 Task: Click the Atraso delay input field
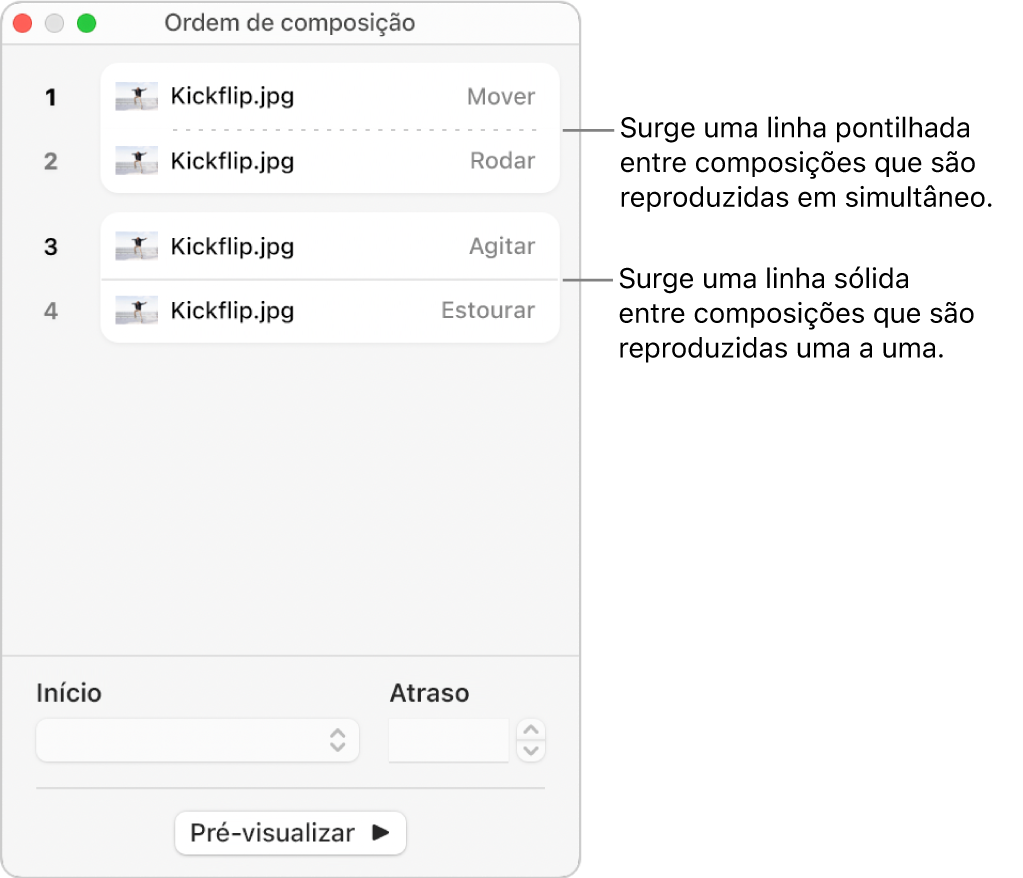pos(449,740)
